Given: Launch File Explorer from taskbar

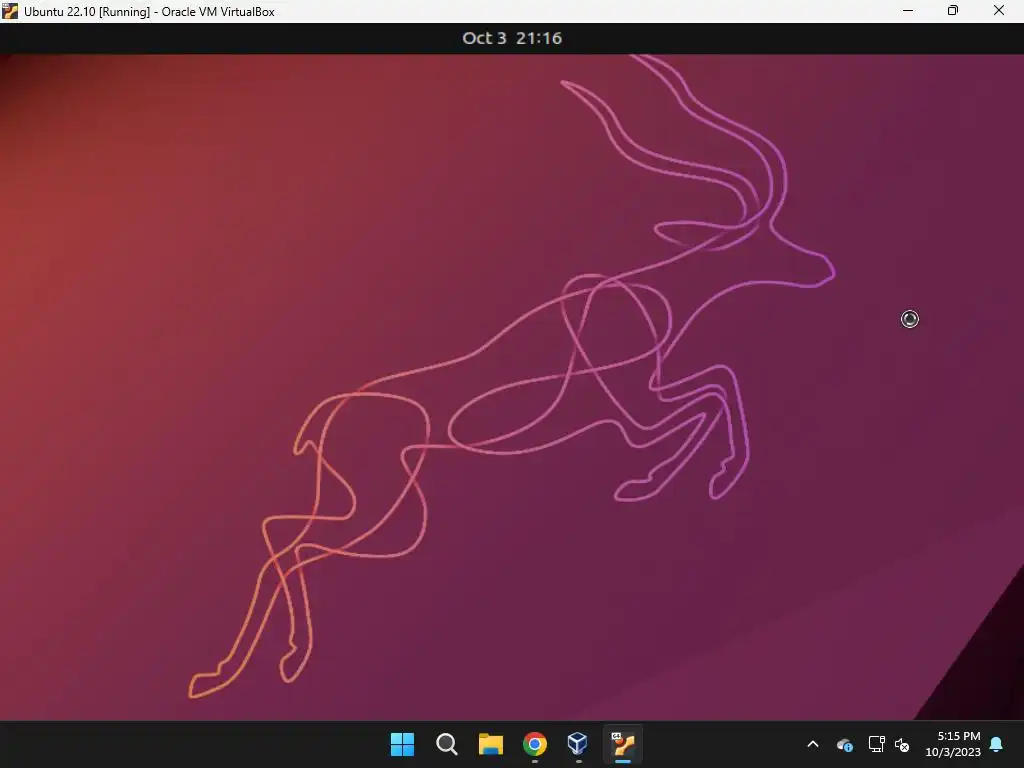Looking at the screenshot, I should (x=490, y=744).
